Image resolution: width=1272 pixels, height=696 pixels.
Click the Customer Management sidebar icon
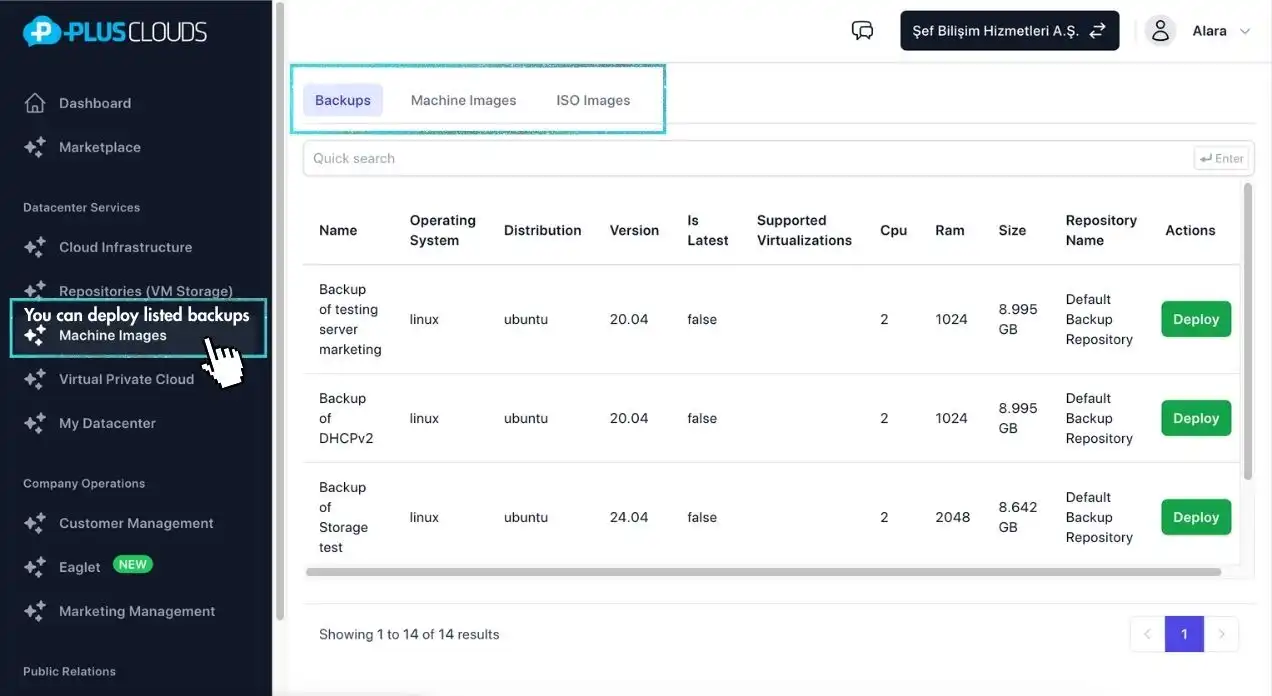point(35,523)
